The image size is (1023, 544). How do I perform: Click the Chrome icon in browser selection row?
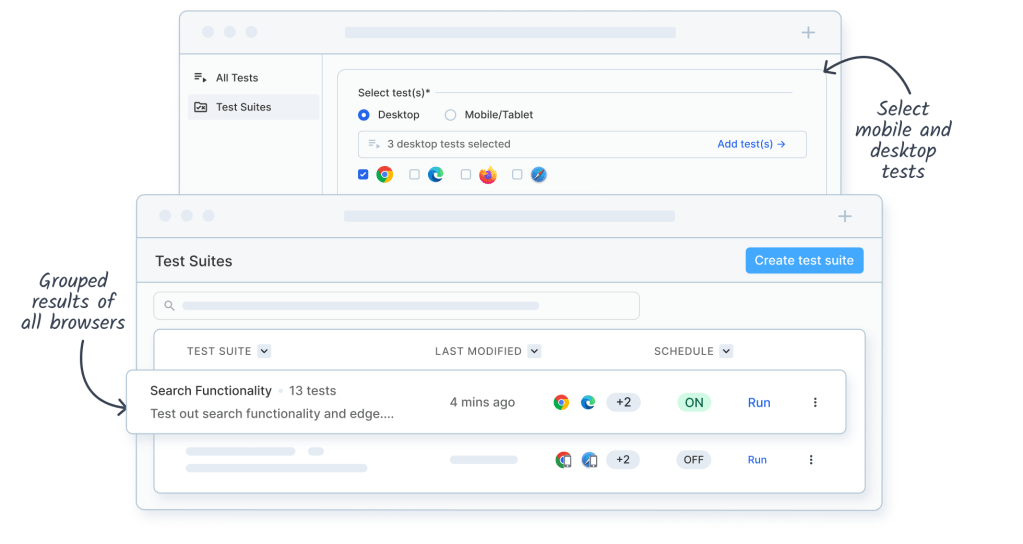pyautogui.click(x=385, y=175)
